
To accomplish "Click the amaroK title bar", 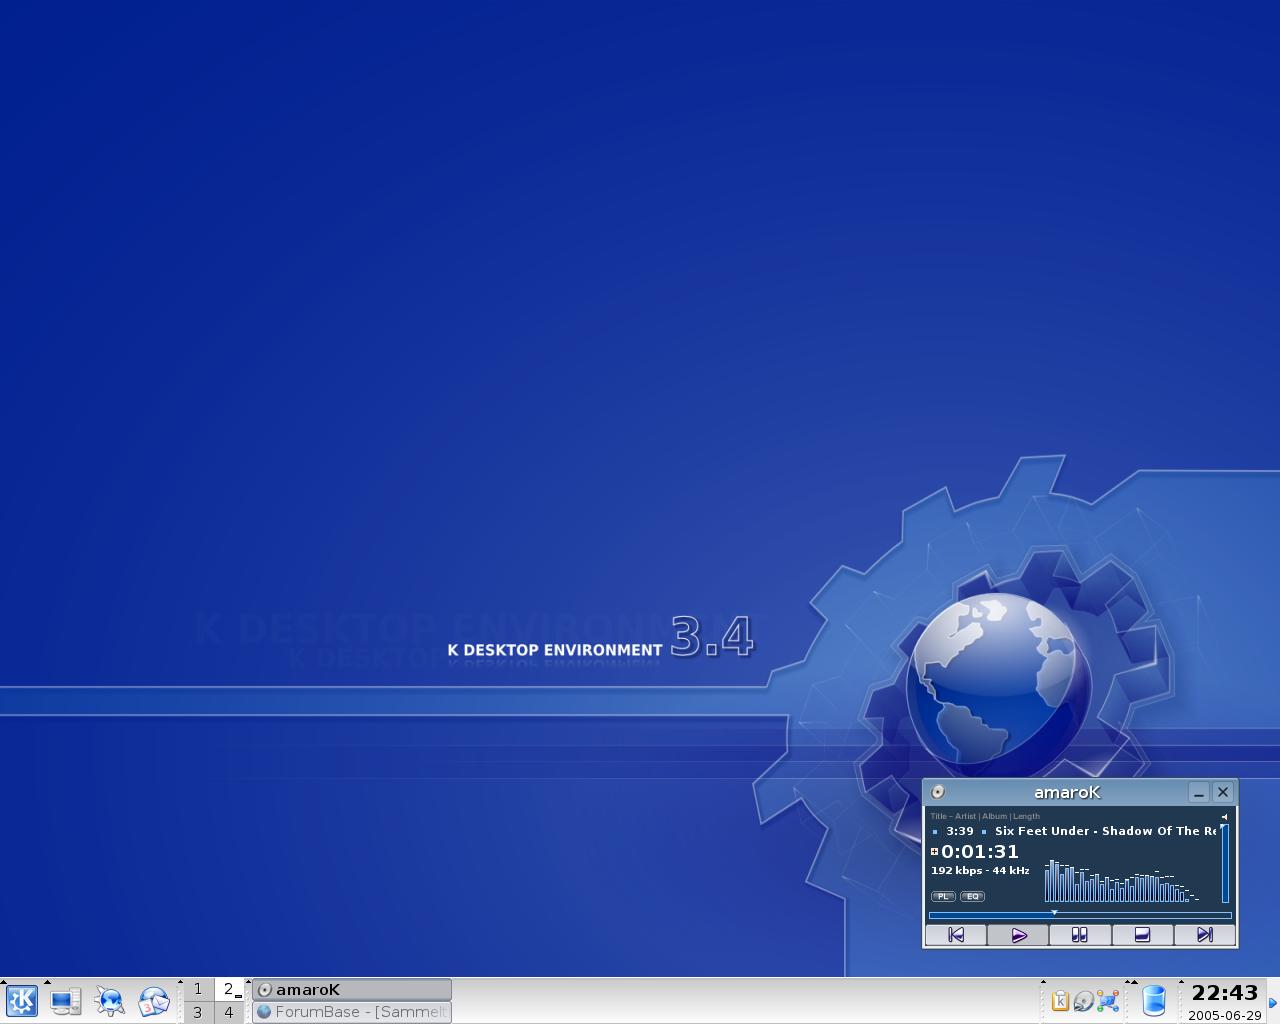I will click(1067, 792).
